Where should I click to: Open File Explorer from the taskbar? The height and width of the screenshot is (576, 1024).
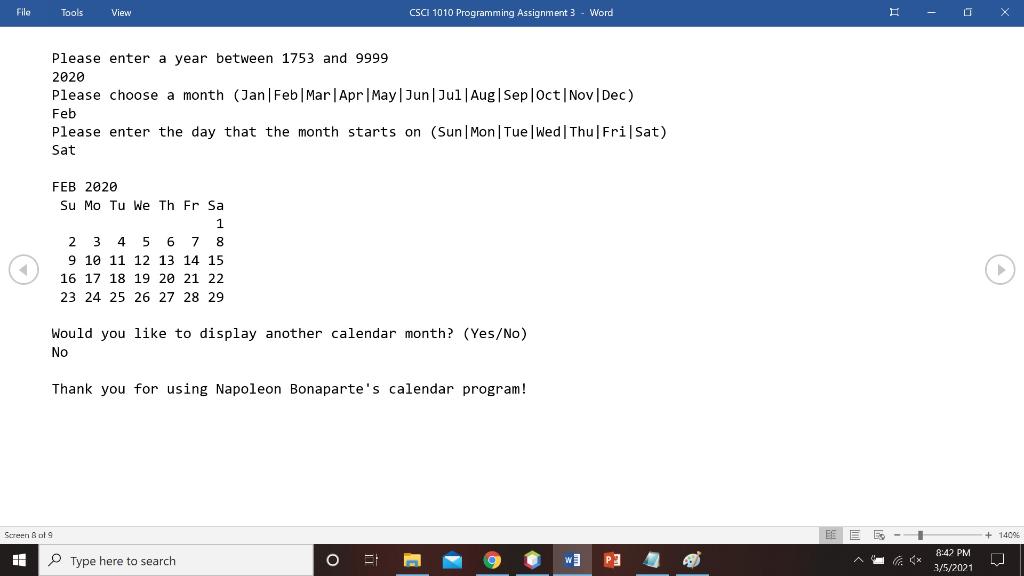[412, 560]
